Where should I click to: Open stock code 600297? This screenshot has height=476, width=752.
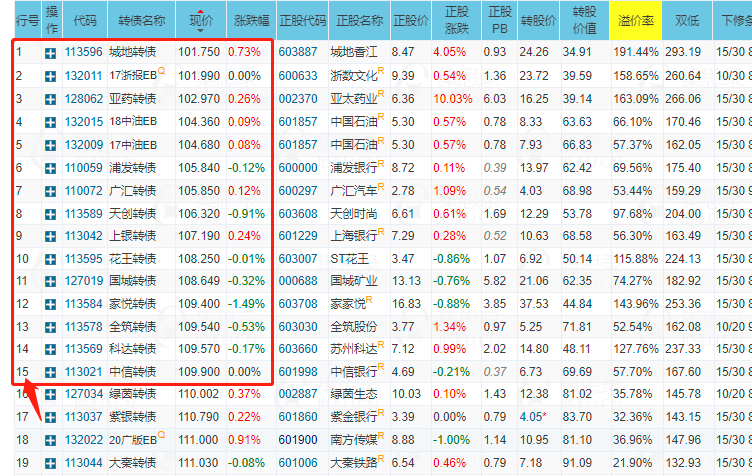(x=298, y=191)
